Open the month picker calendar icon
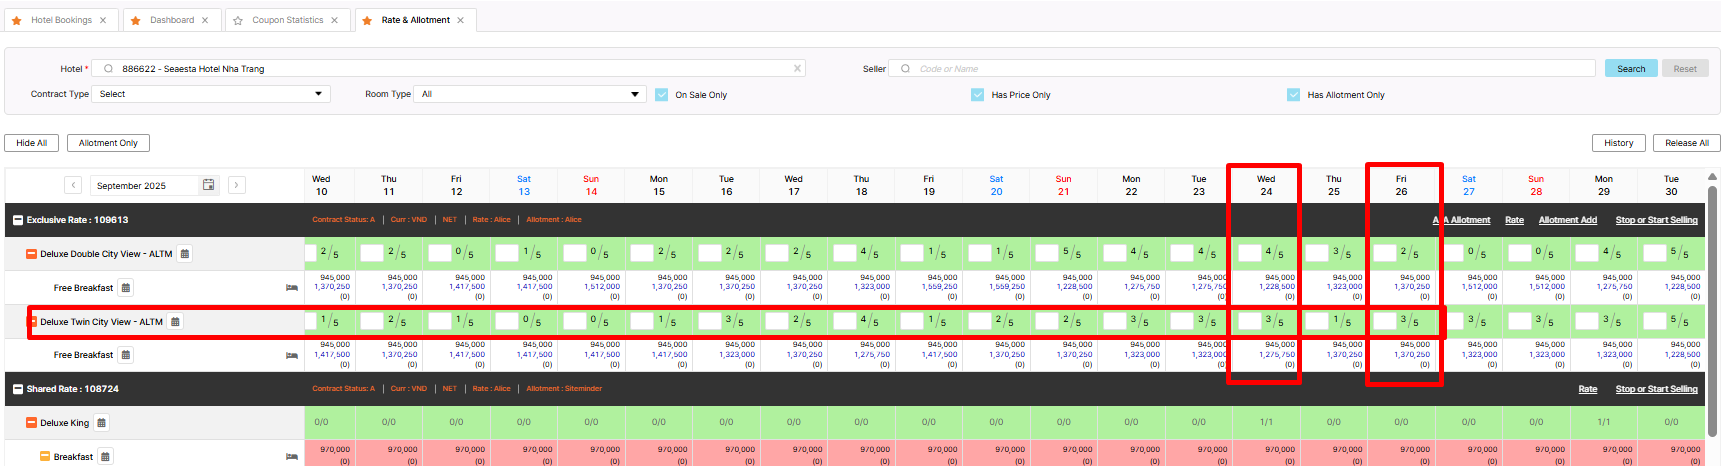1721x466 pixels. [208, 185]
